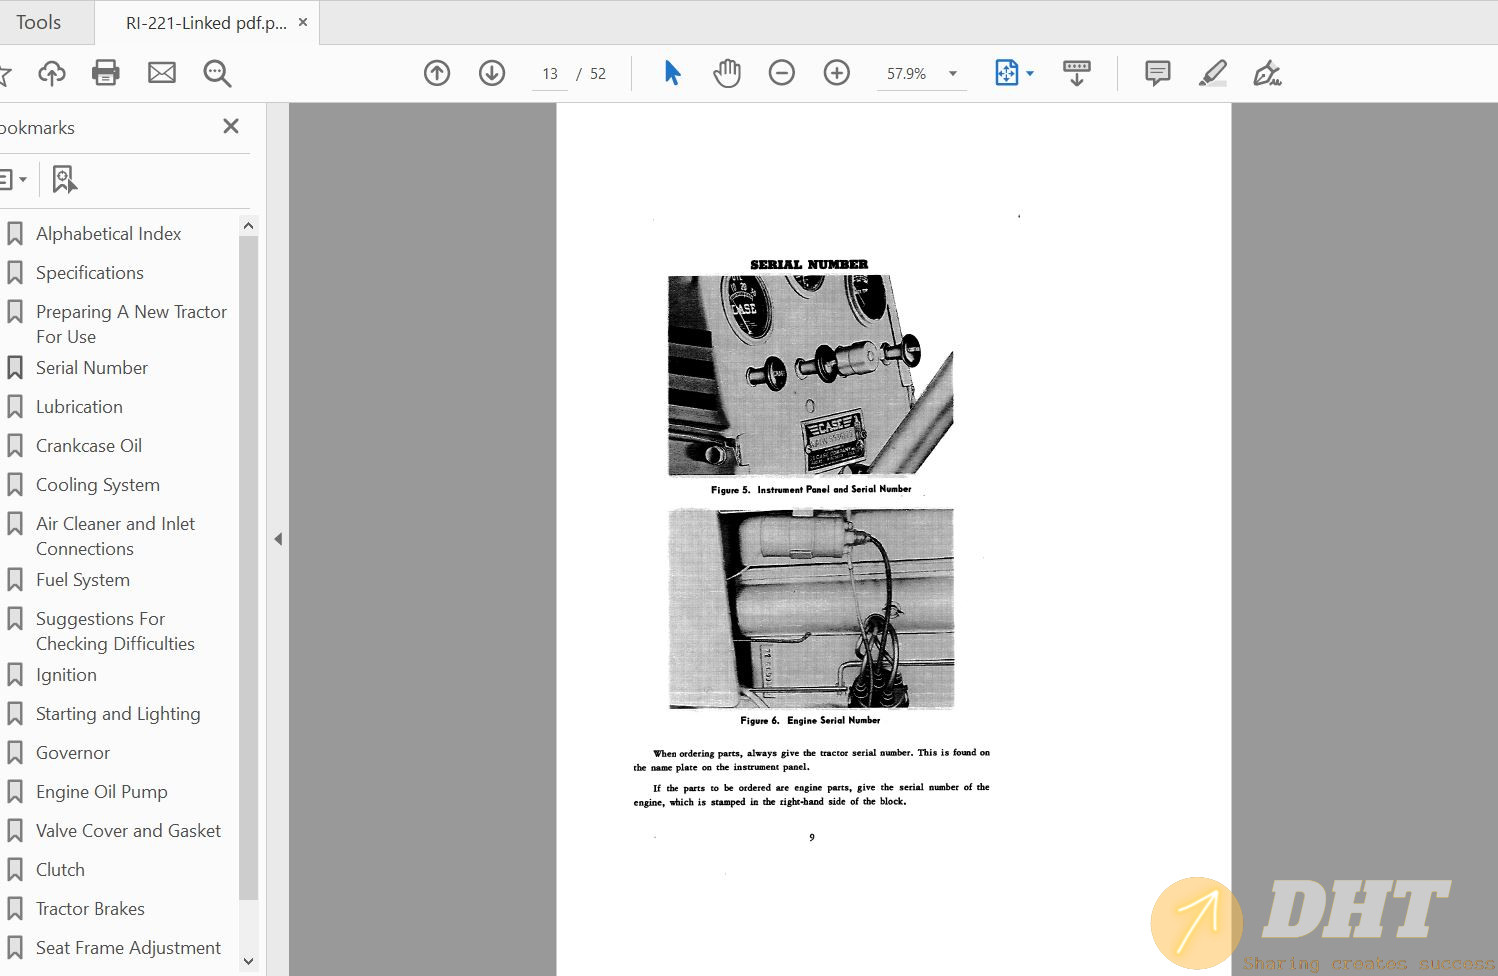Select the Seat Frame Adjustment bookmark
This screenshot has height=976, width=1498.
point(128,948)
